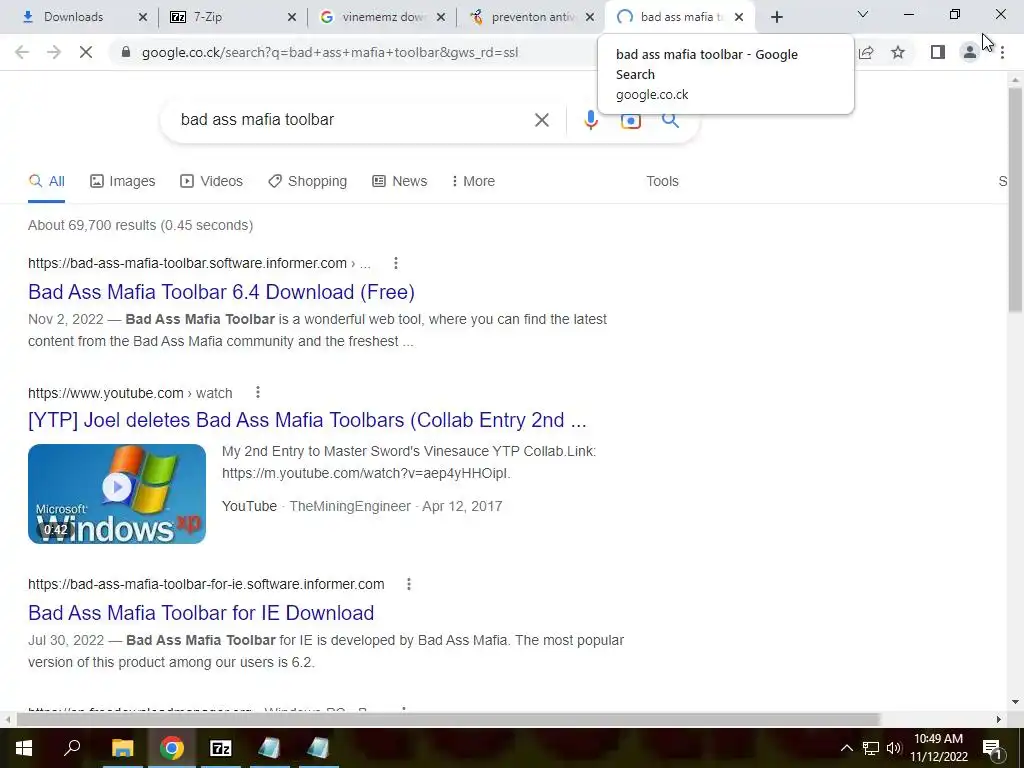Open Chrome's three-dot menu
Viewport: 1024px width, 768px height.
pos(1002,52)
